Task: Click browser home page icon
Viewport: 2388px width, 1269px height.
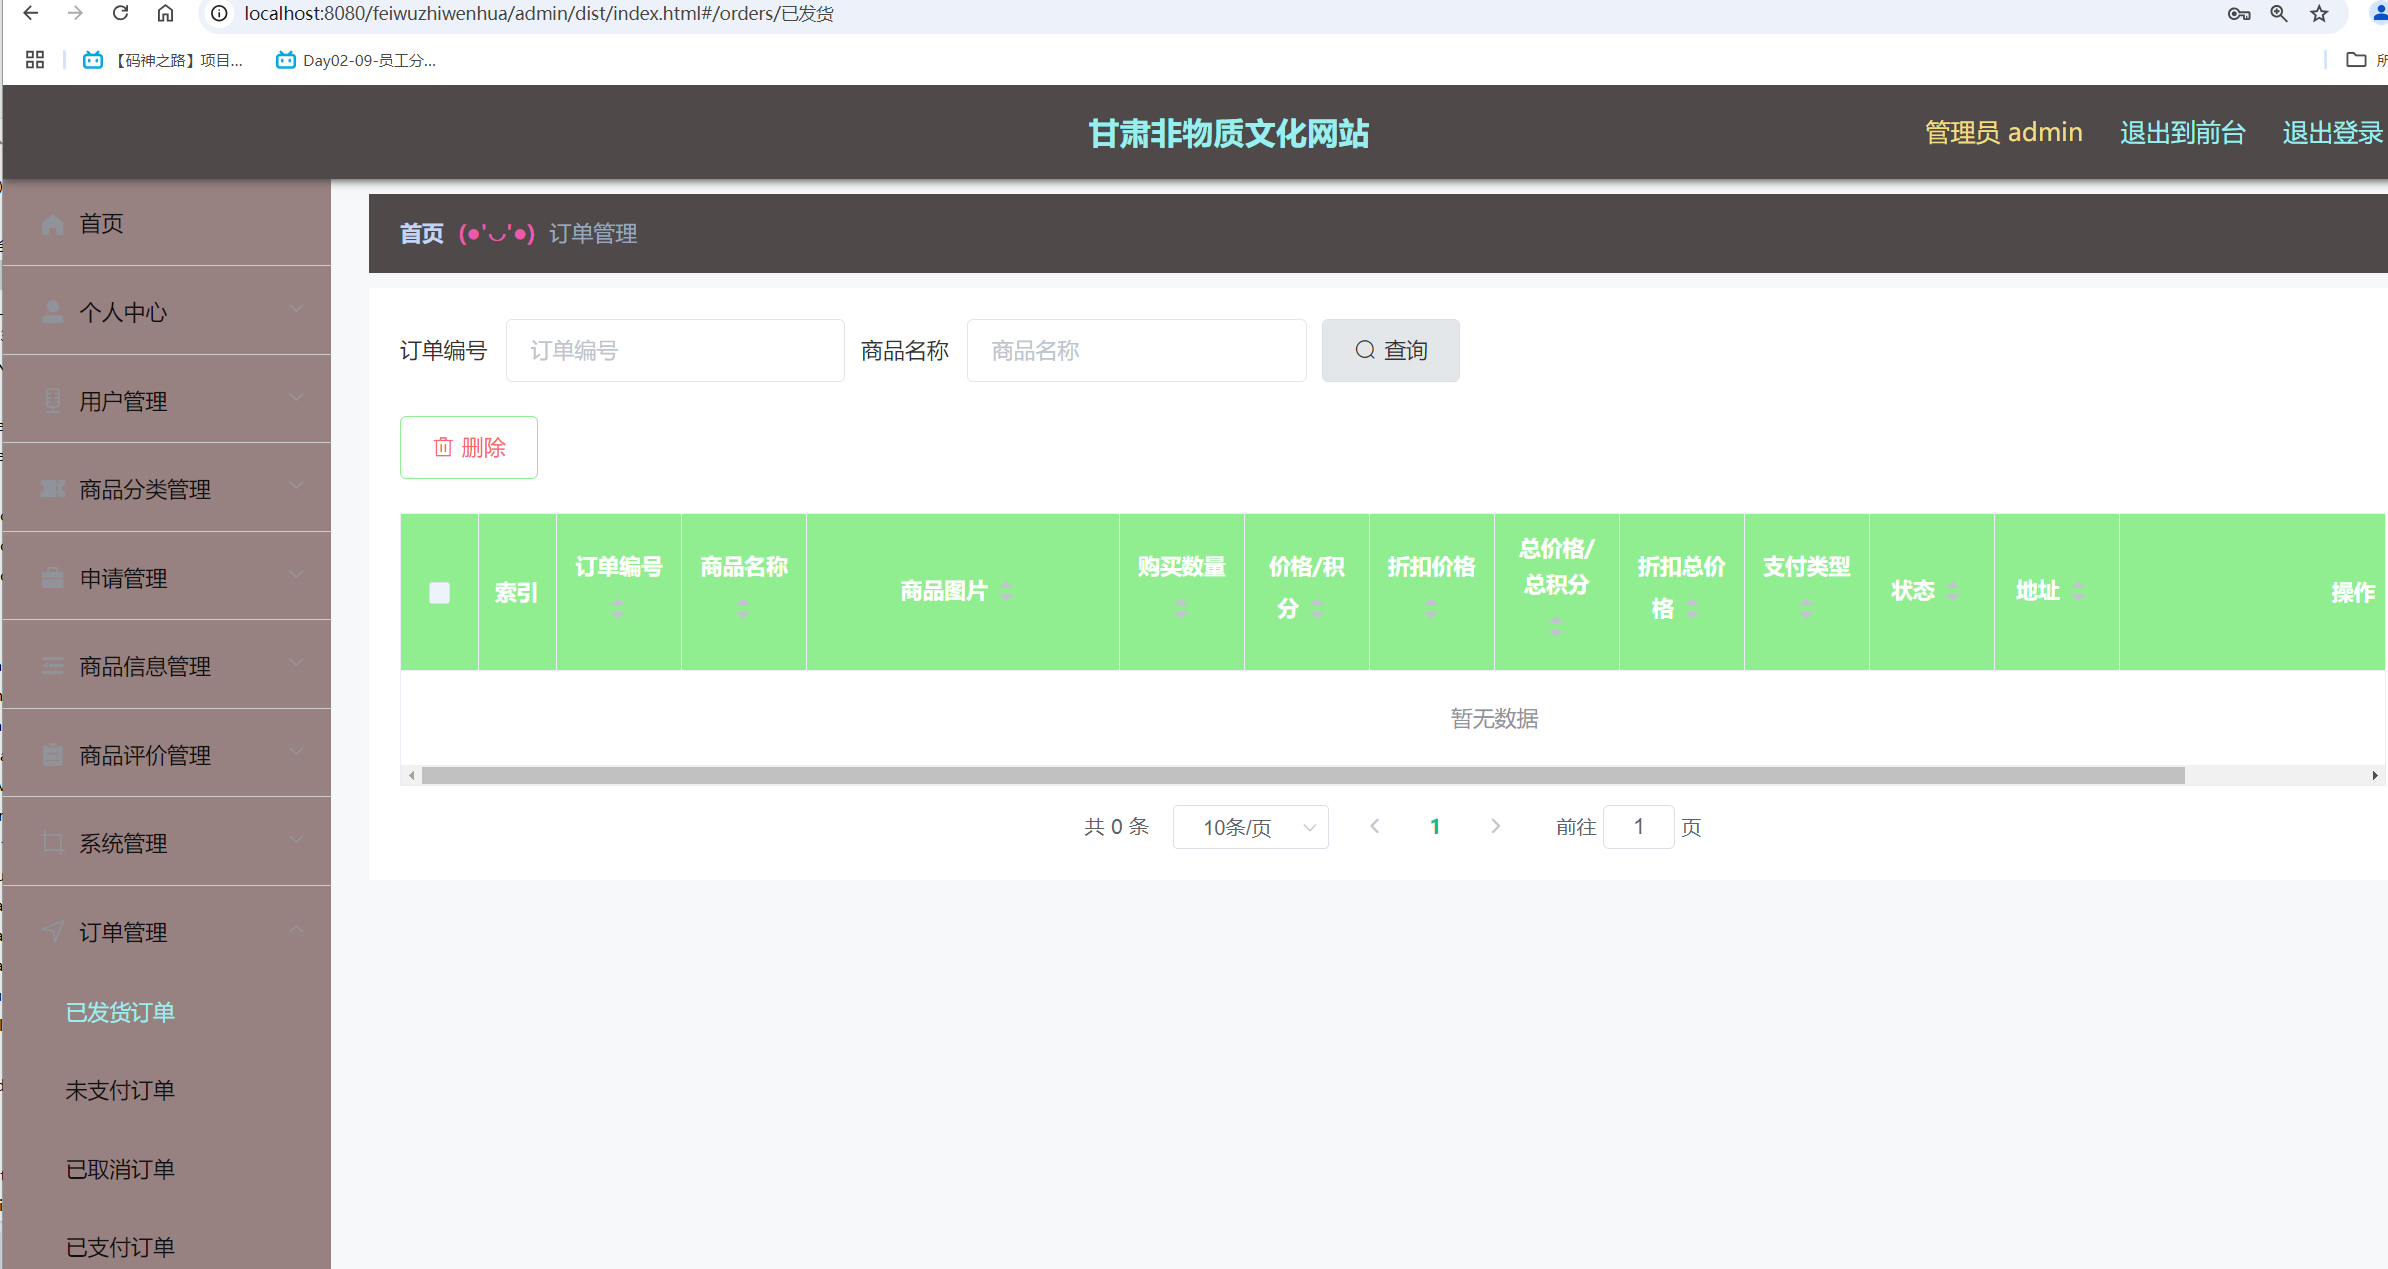Action: (x=165, y=13)
